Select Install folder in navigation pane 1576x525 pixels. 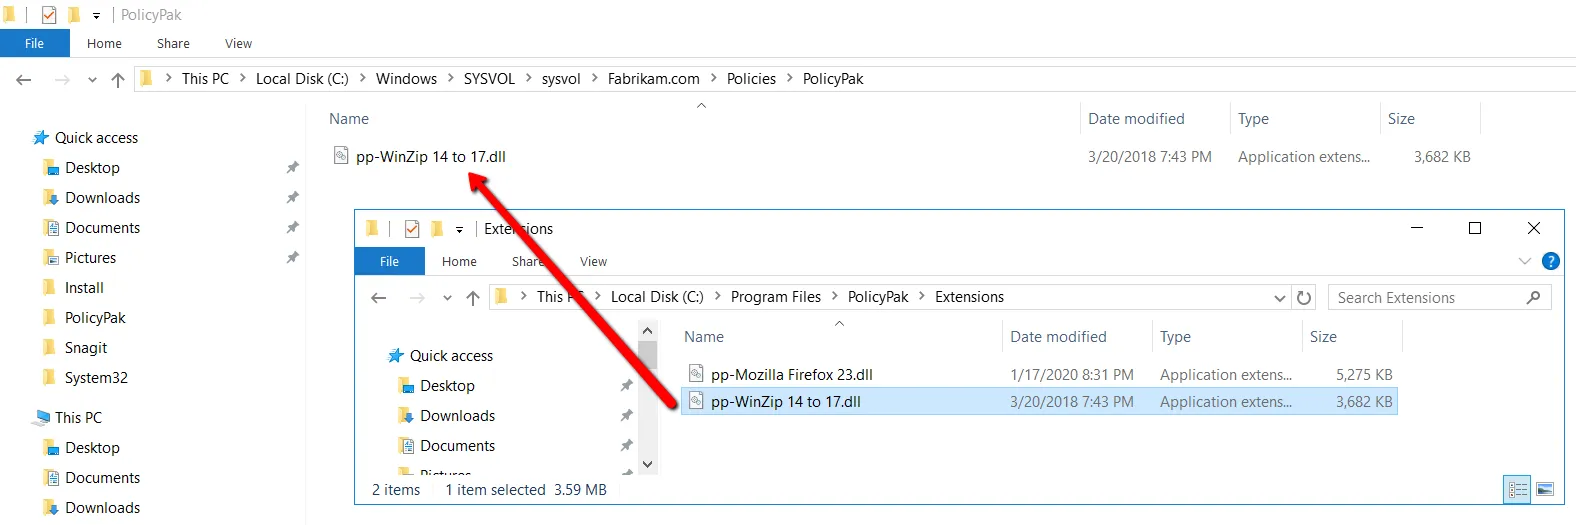point(84,288)
